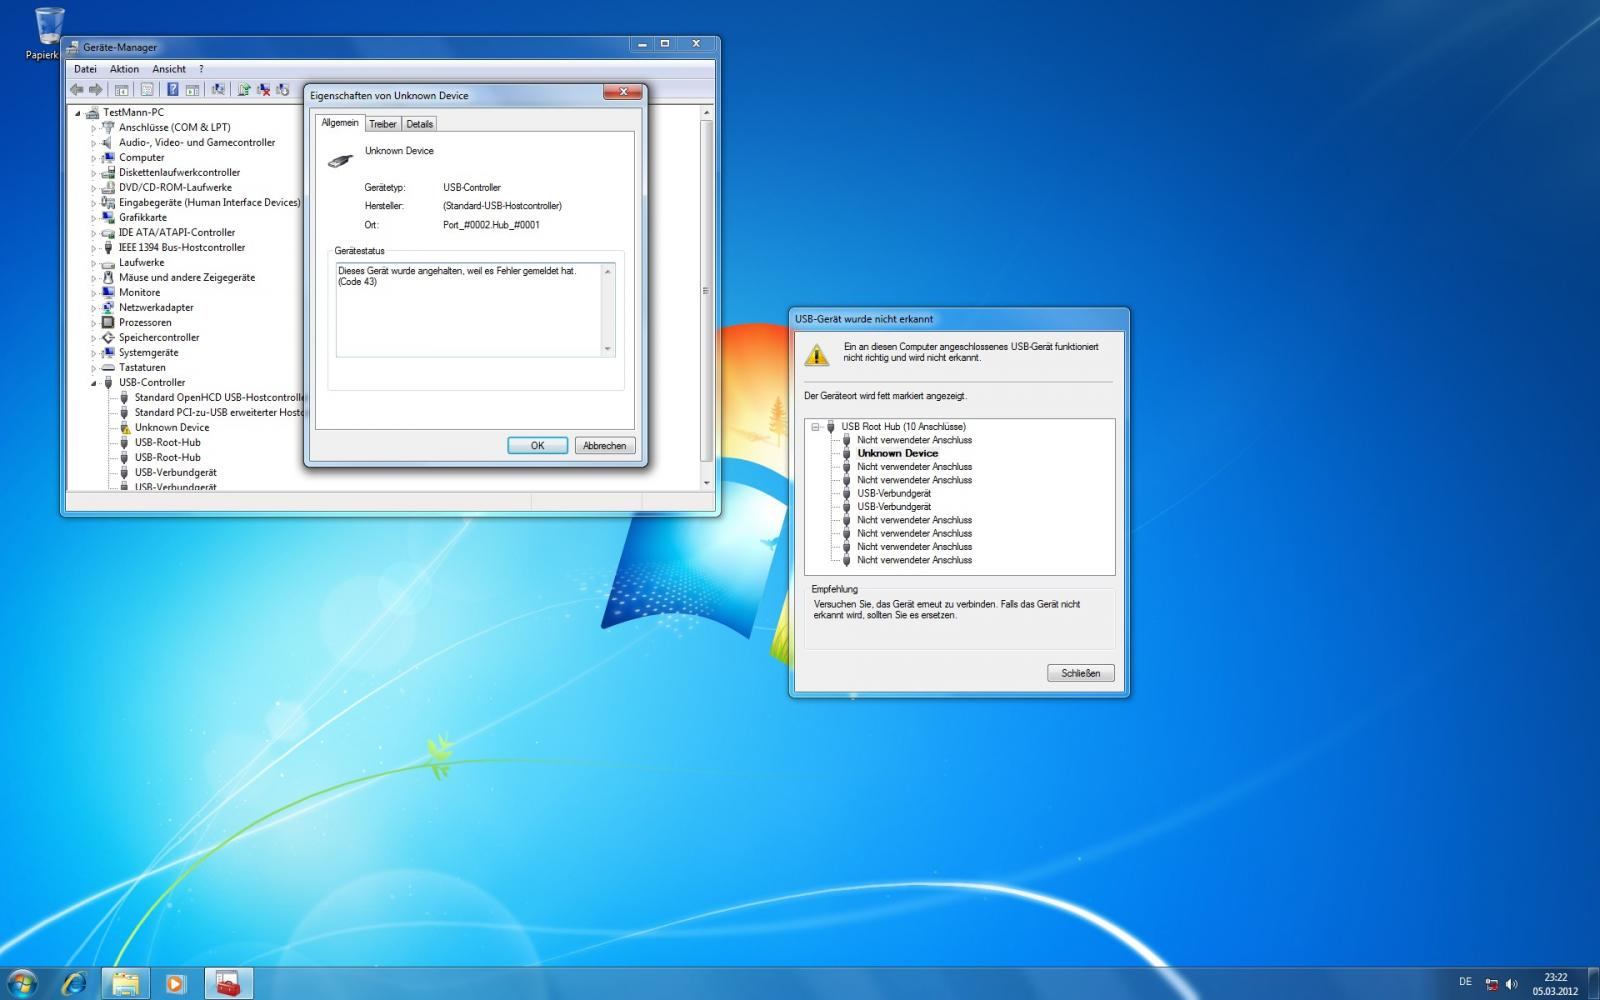Click Schließen in the USB-Gerät dialog
This screenshot has width=1600, height=1000.
coord(1080,673)
